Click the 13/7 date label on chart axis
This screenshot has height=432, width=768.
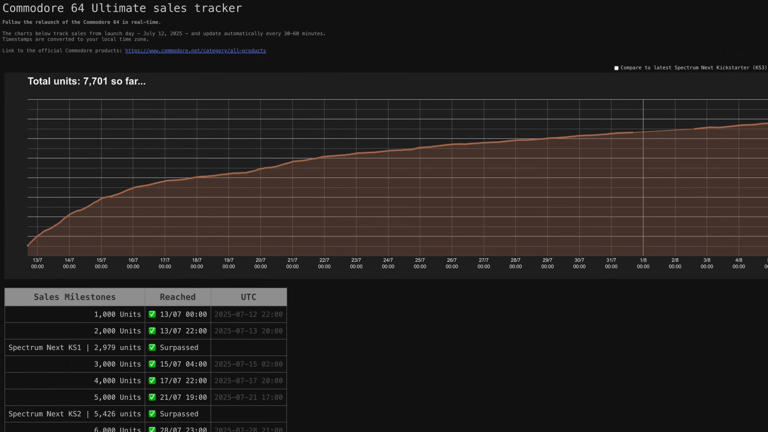tap(37, 263)
